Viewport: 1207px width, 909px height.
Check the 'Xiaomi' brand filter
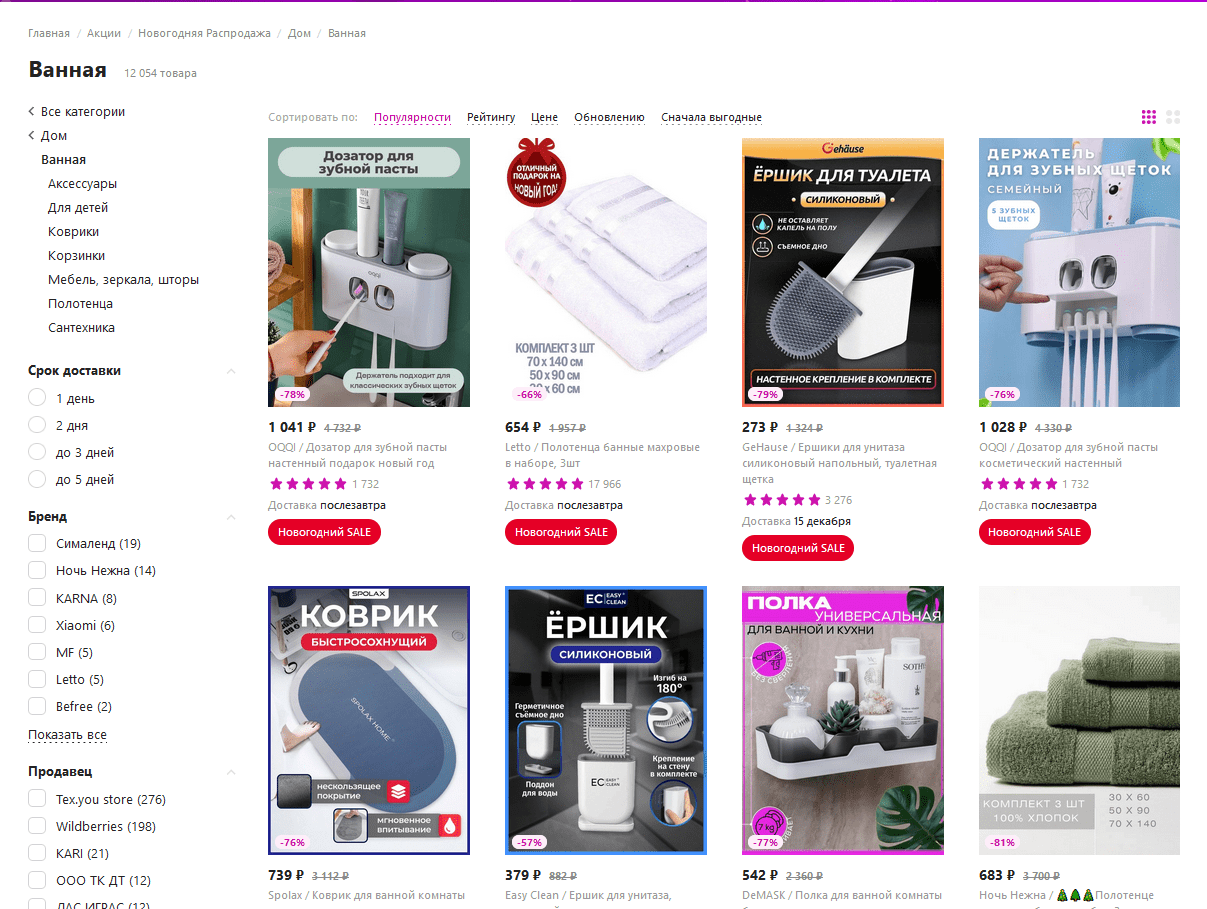tap(37, 625)
